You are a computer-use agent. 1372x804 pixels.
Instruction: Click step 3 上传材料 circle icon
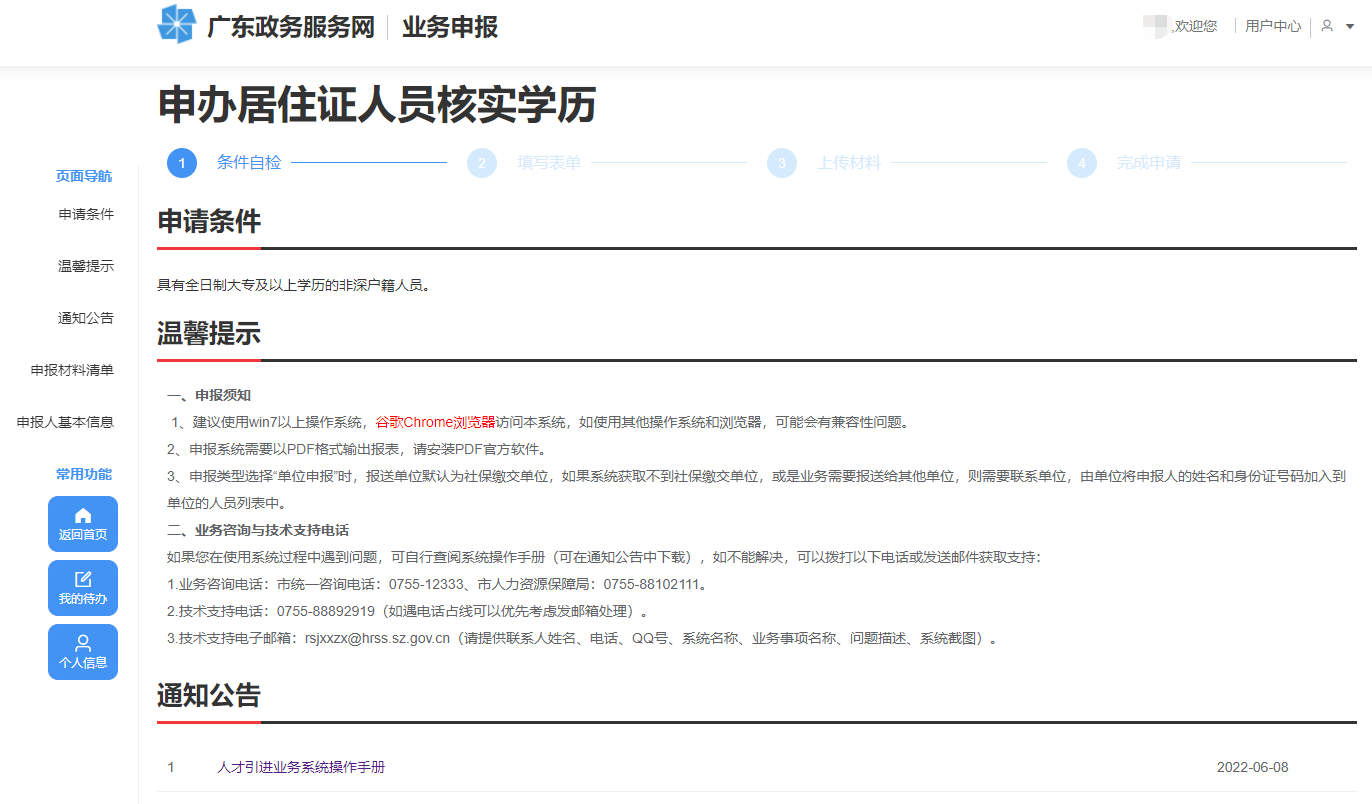[782, 162]
